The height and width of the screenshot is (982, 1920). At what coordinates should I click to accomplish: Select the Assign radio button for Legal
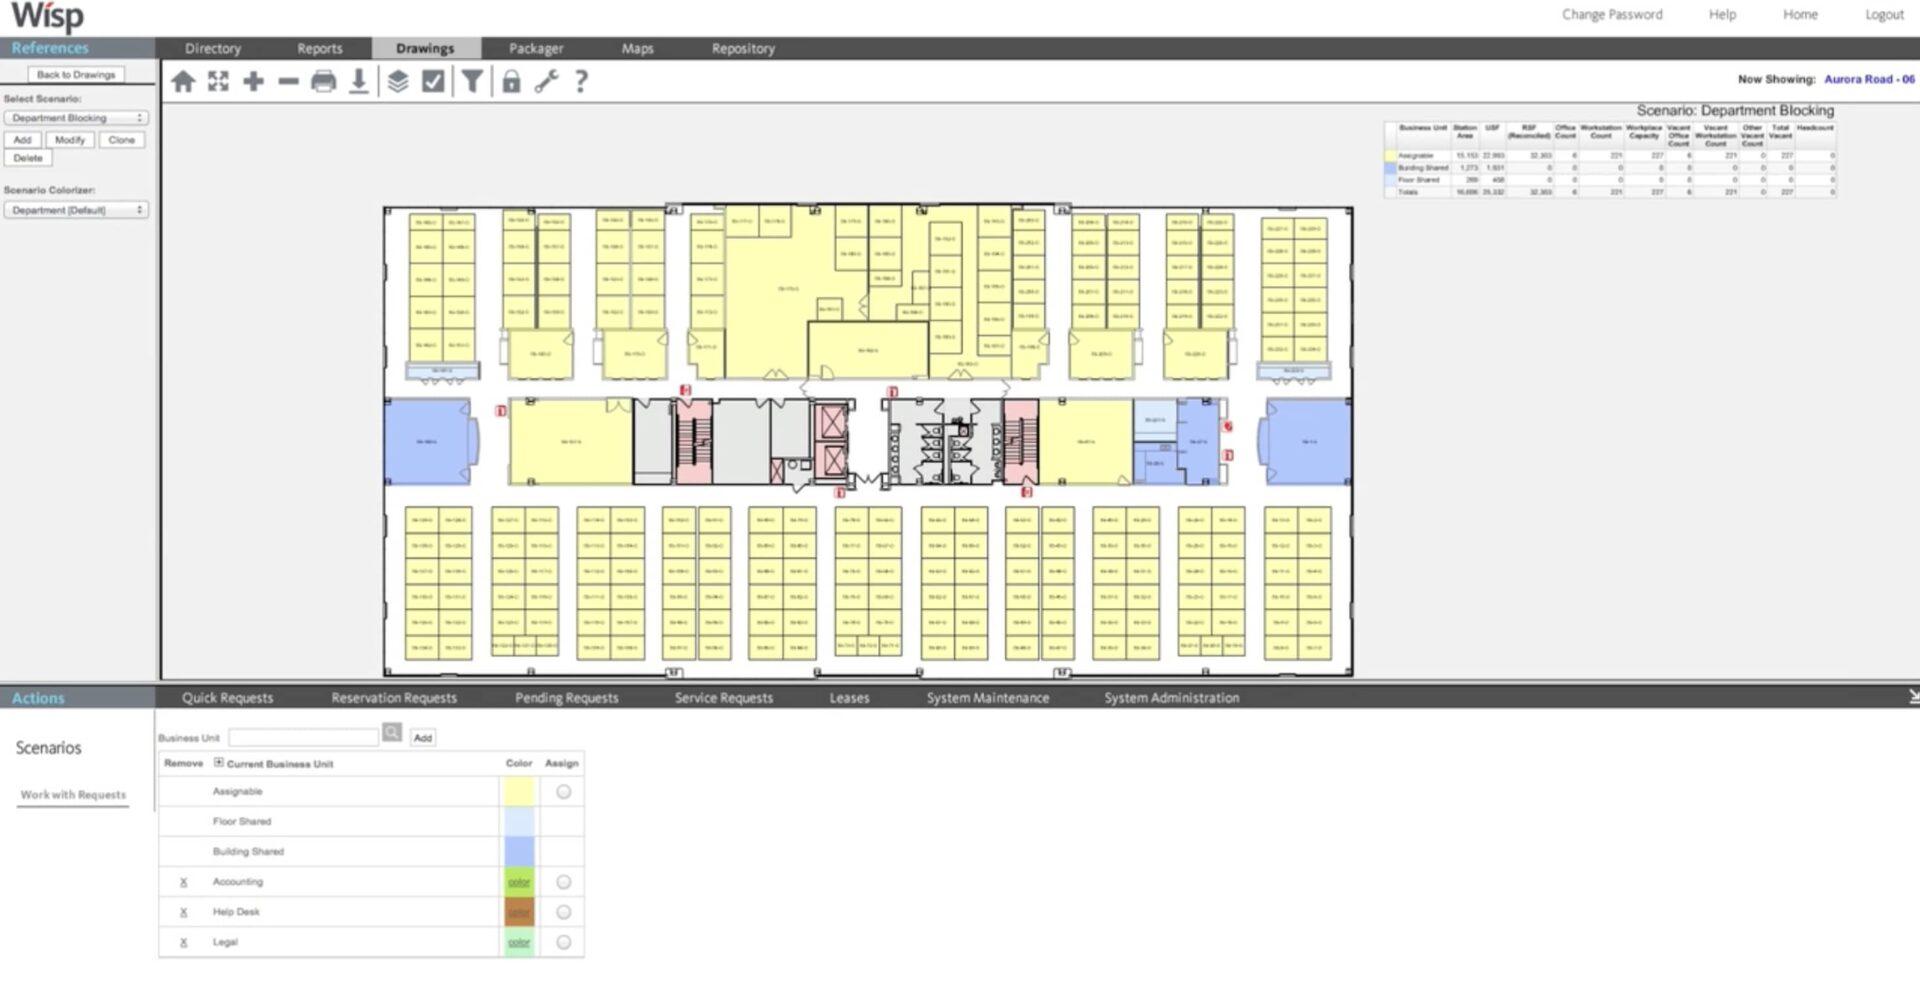pyautogui.click(x=563, y=942)
